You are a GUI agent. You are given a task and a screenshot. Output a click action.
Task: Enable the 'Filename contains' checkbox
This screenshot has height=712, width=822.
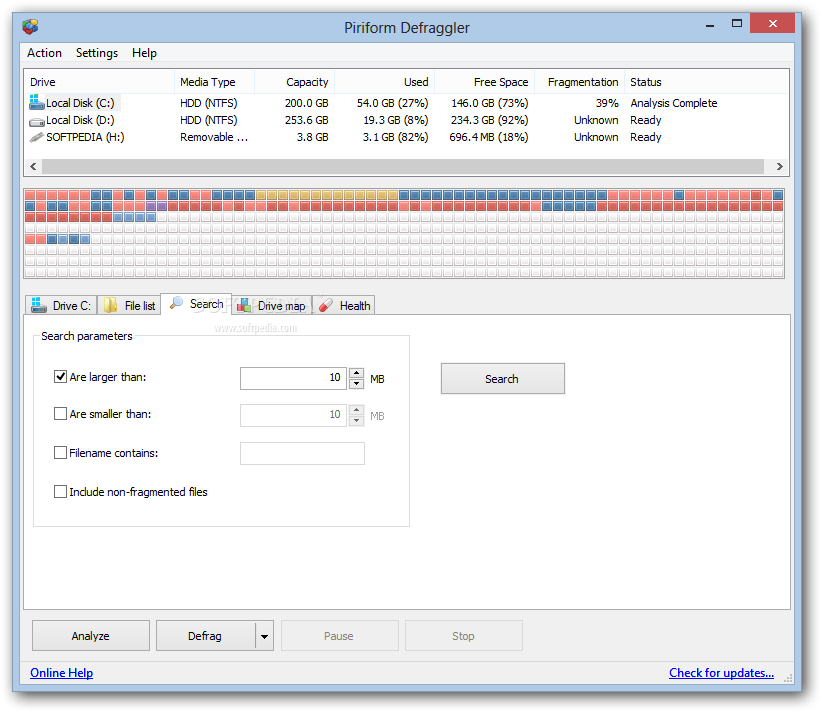(60, 452)
